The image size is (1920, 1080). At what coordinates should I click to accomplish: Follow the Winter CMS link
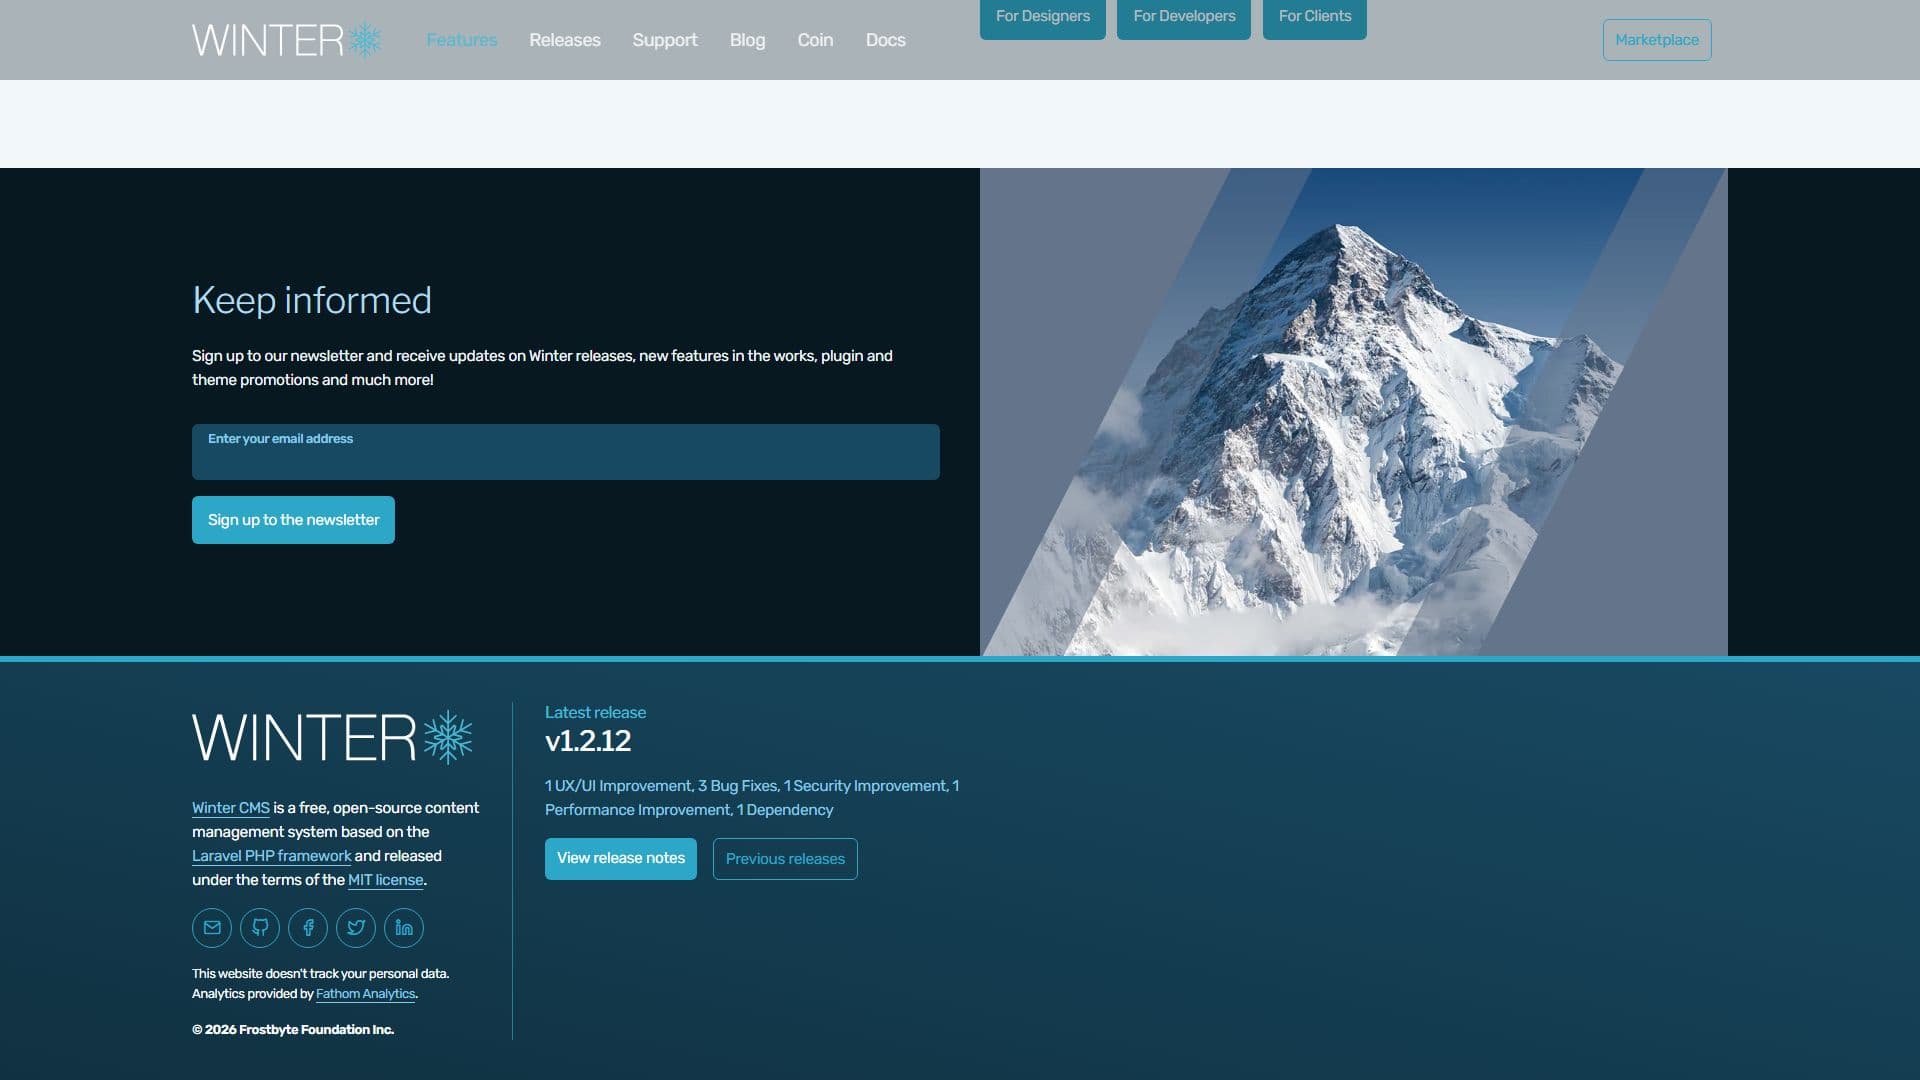(x=231, y=808)
